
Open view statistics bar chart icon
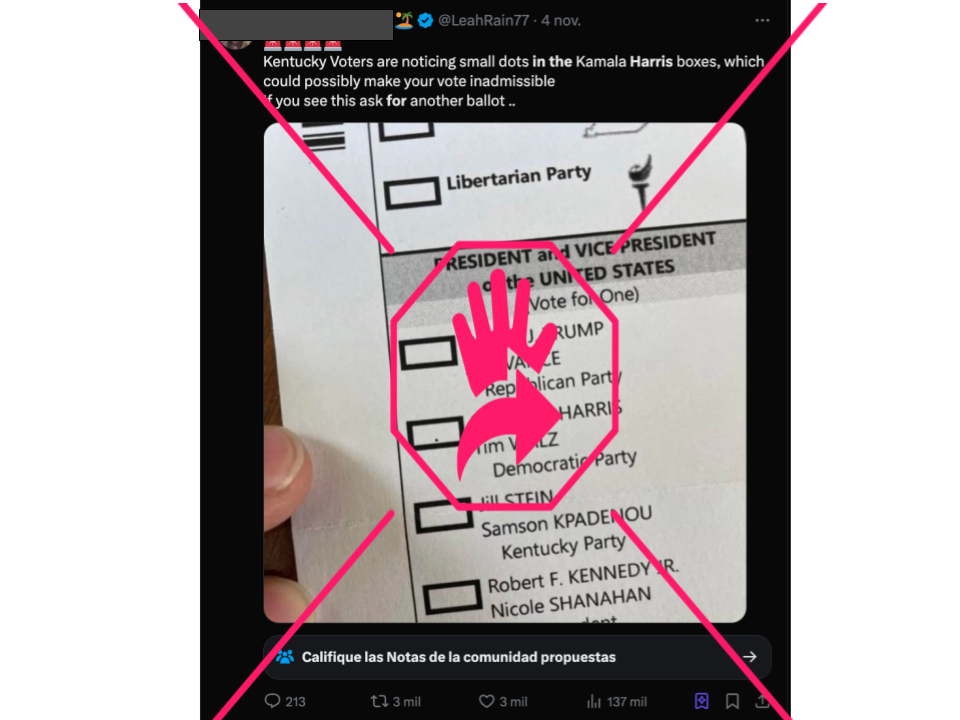594,701
